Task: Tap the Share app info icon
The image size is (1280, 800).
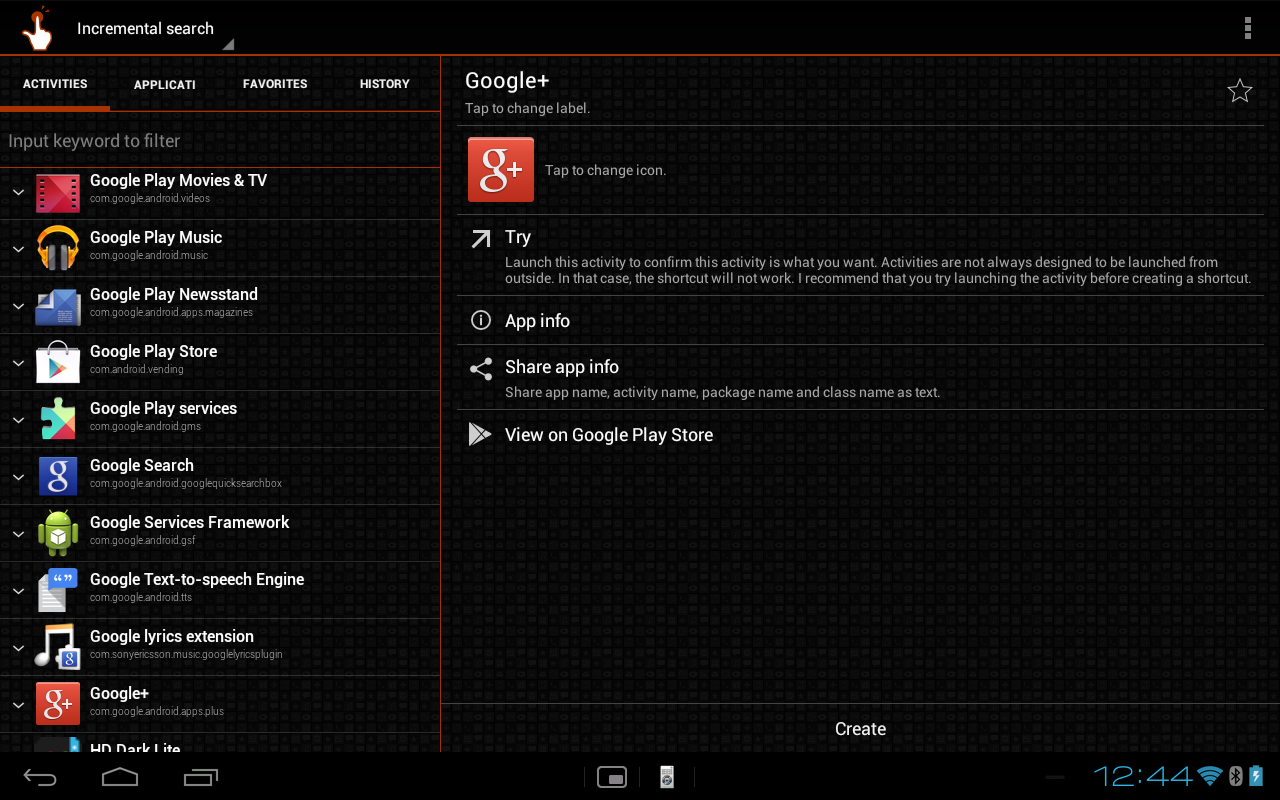Action: (x=480, y=368)
